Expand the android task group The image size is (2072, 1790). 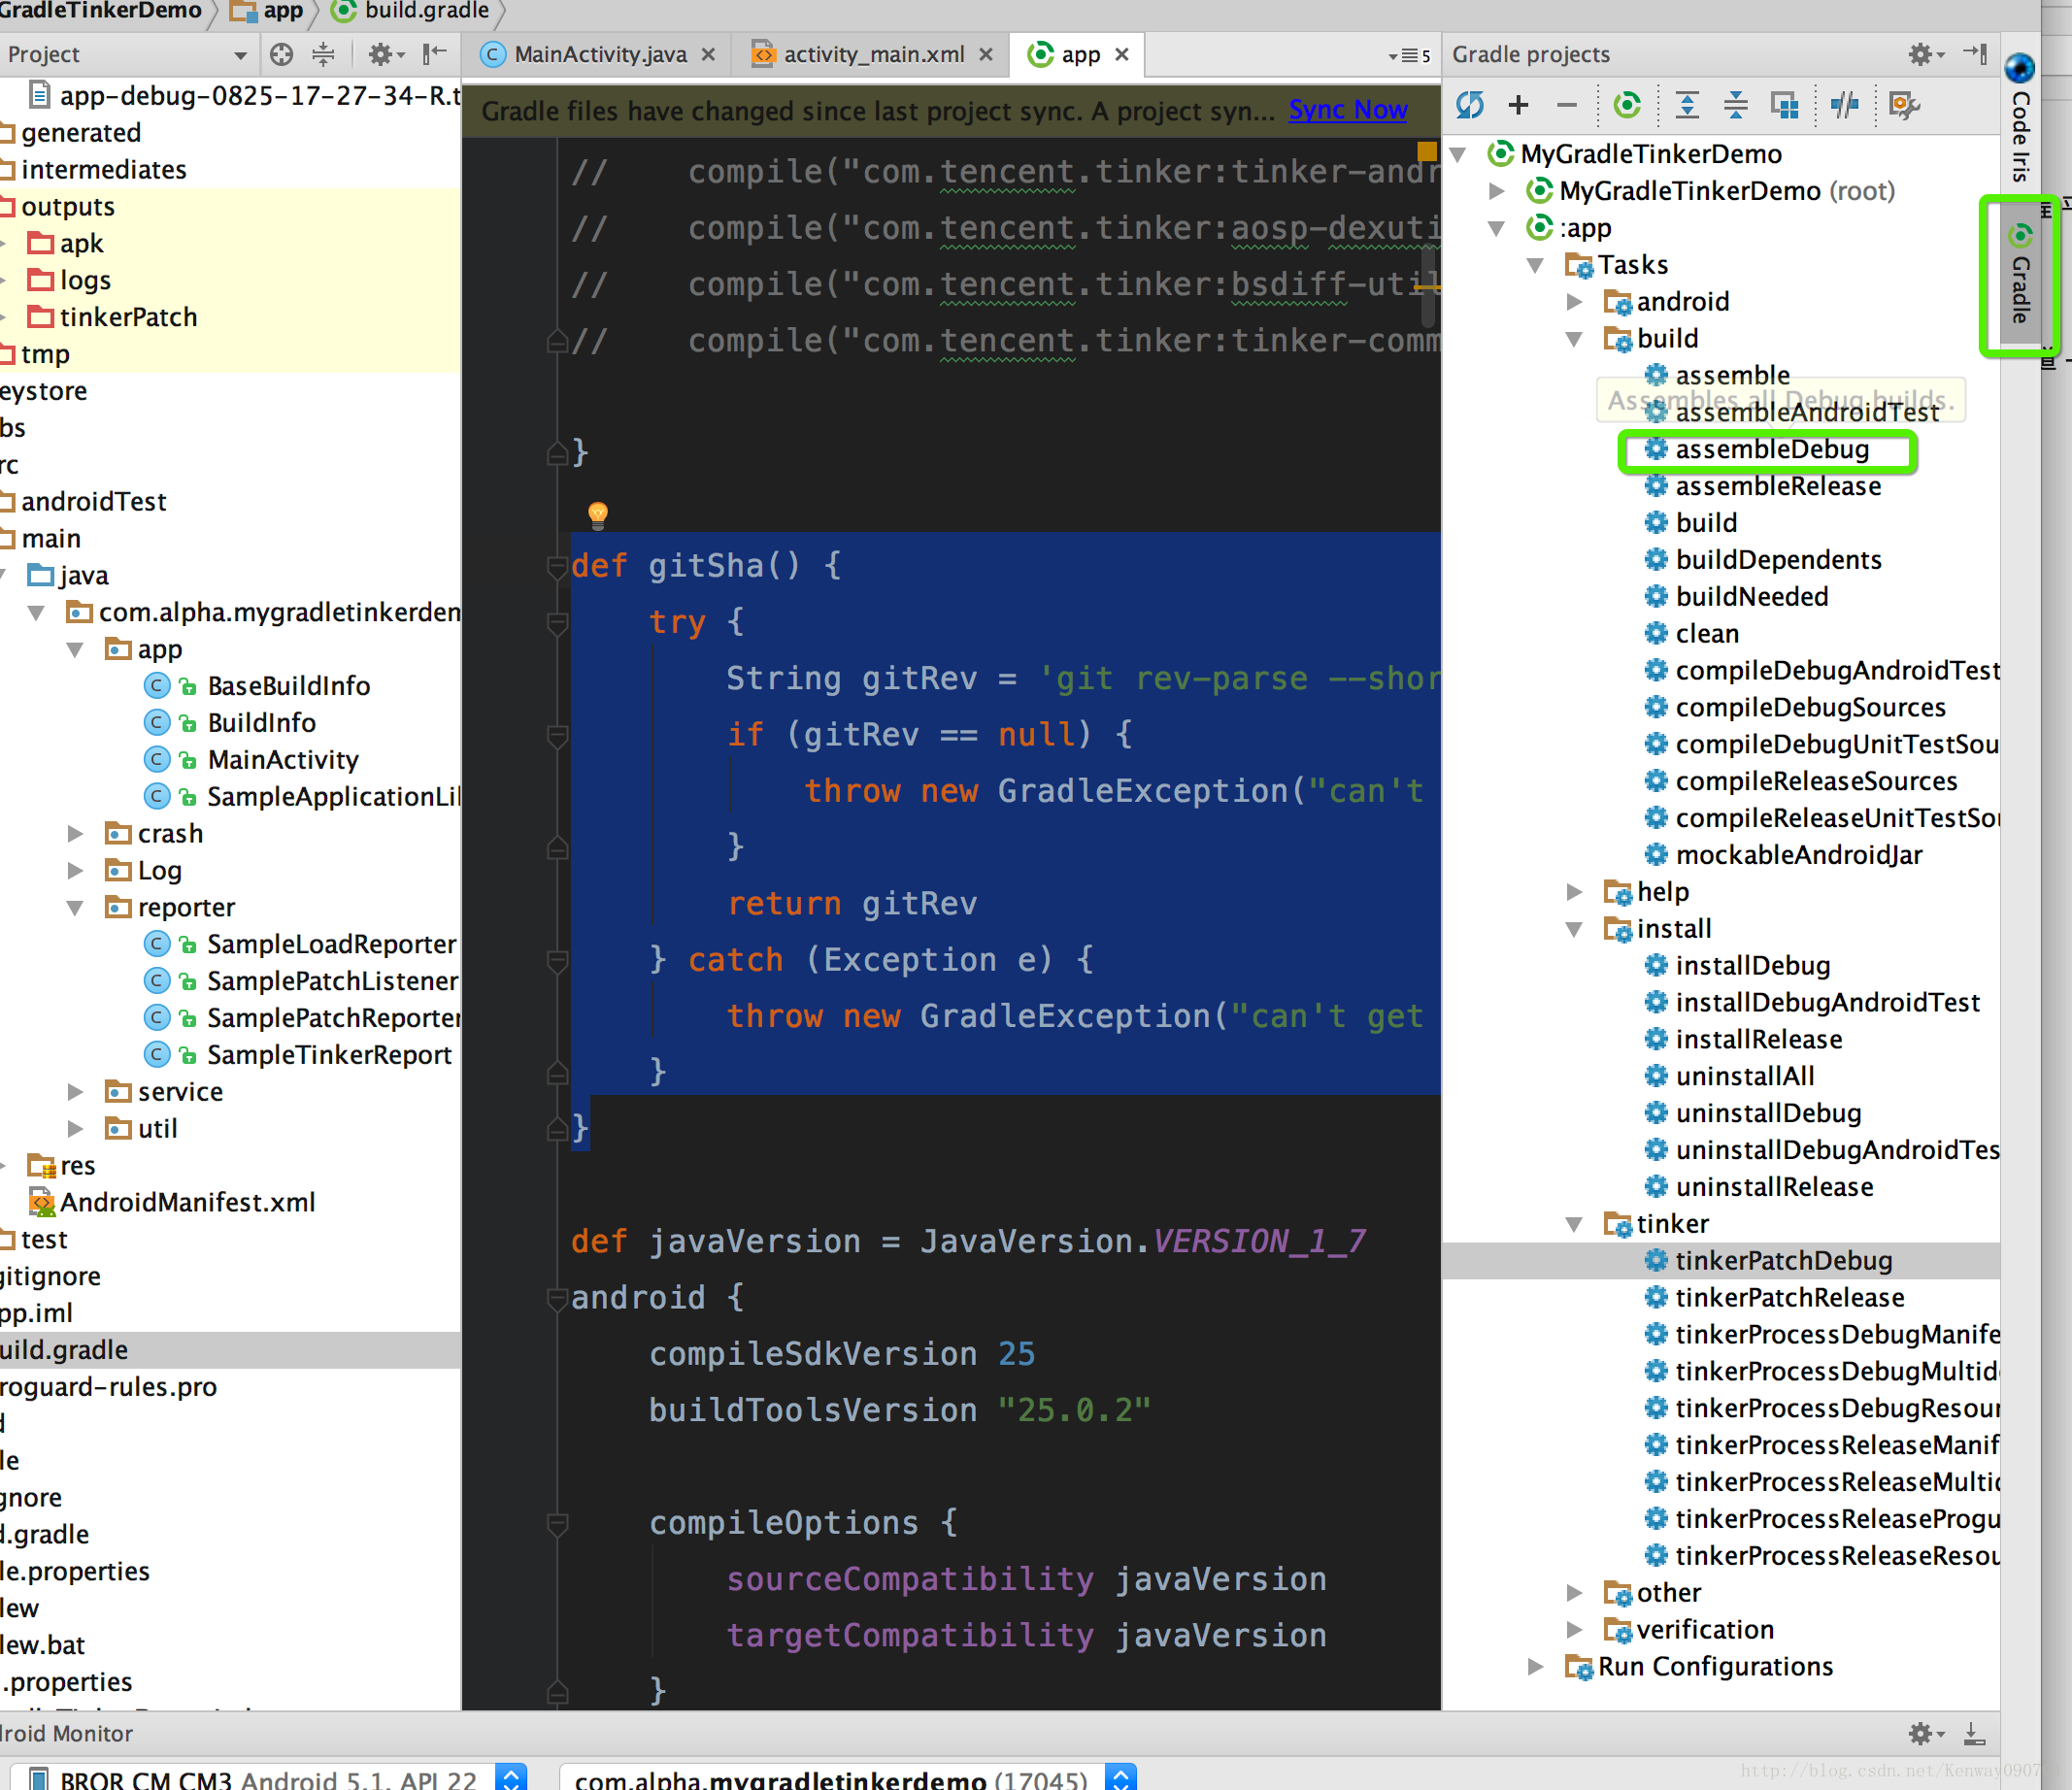click(x=1575, y=302)
